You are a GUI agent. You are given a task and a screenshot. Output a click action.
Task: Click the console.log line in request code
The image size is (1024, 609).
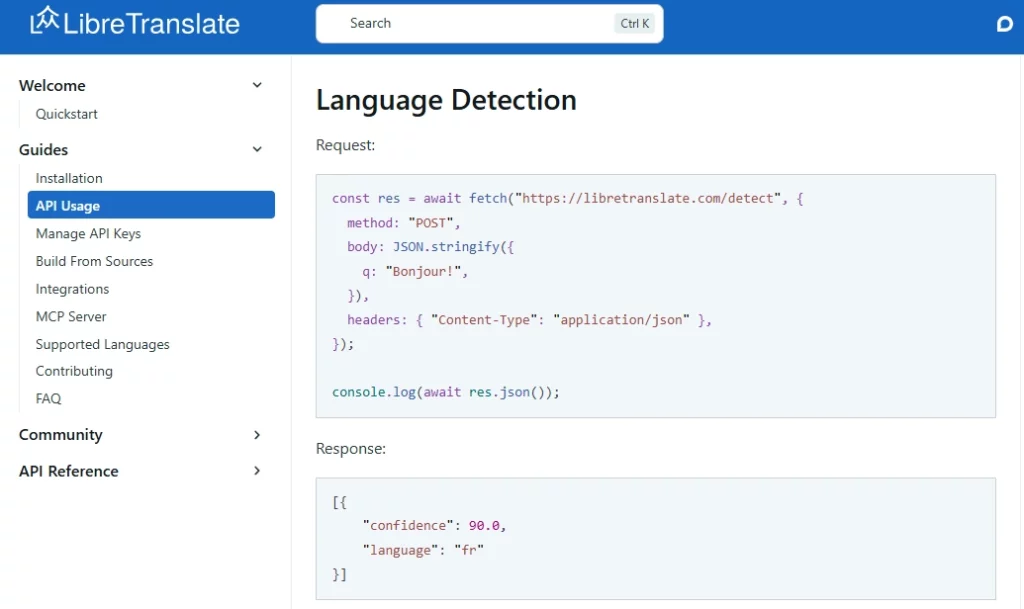tap(445, 392)
